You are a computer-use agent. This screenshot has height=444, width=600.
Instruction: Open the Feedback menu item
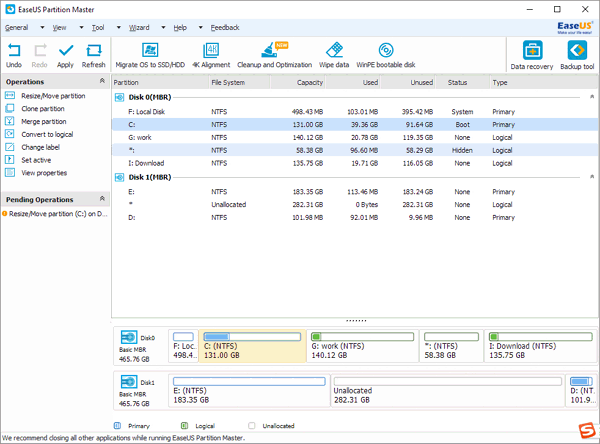225,28
